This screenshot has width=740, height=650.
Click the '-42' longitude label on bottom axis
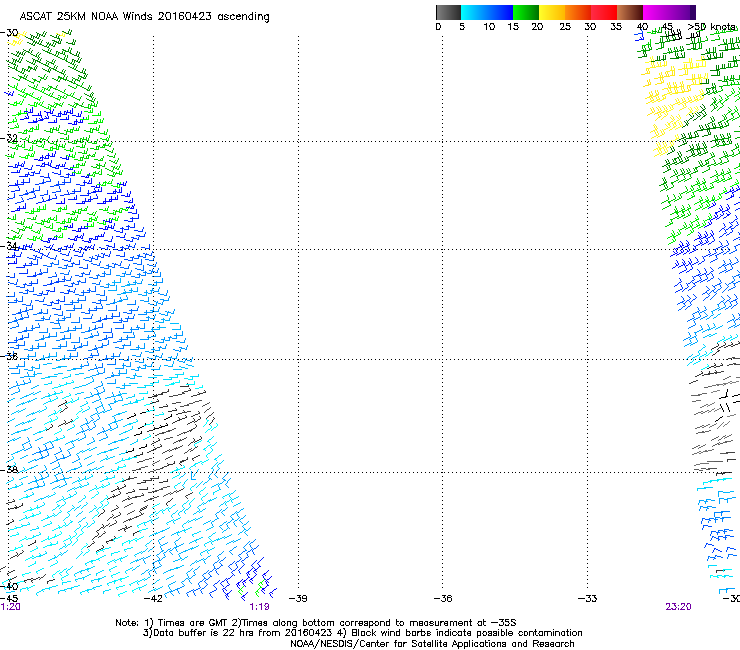153,599
